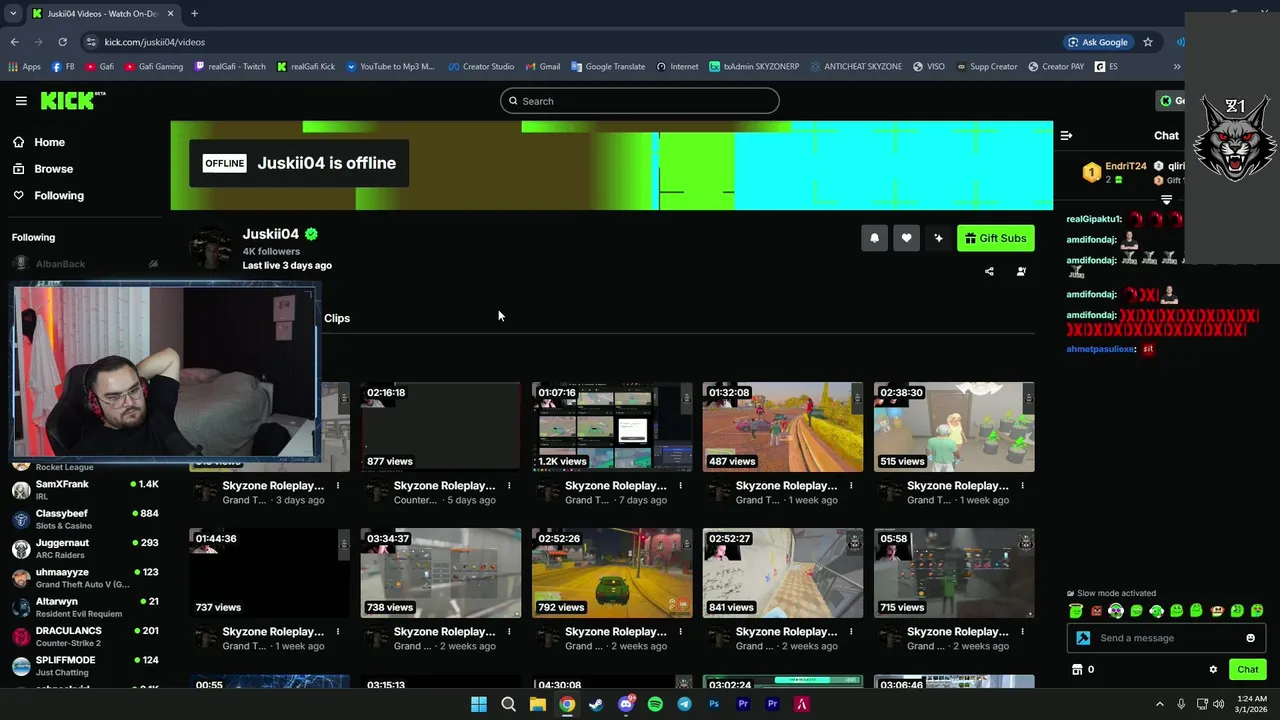Open Discord from the taskbar

pyautogui.click(x=626, y=704)
